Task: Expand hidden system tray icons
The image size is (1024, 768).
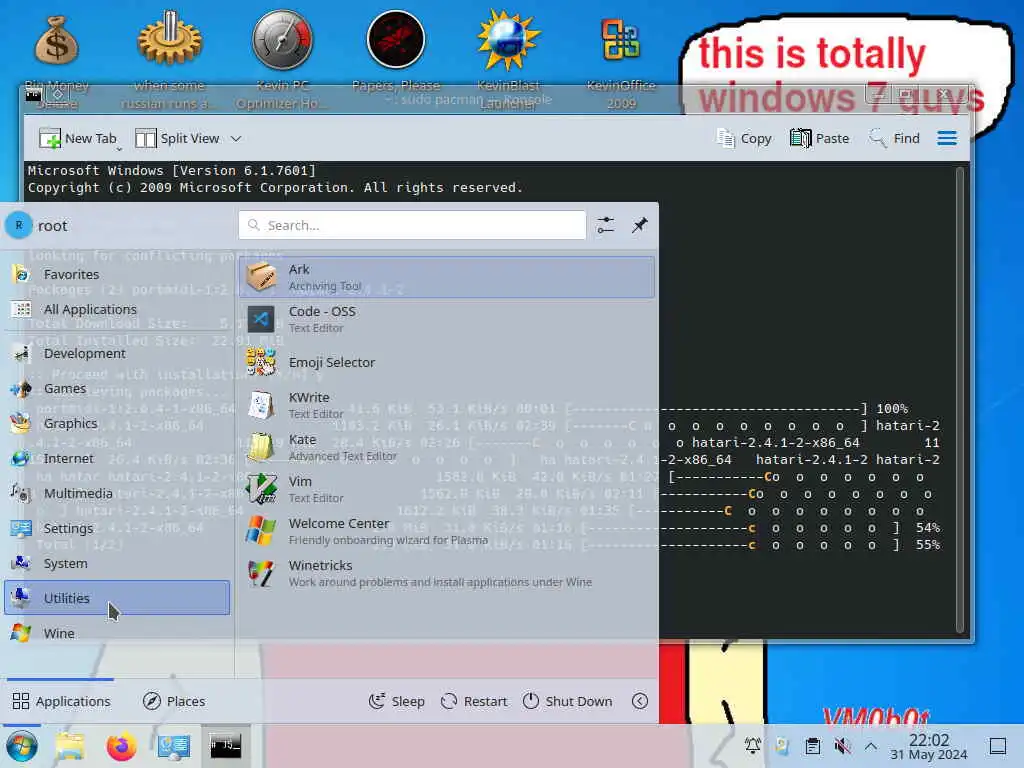Action: pos(871,746)
